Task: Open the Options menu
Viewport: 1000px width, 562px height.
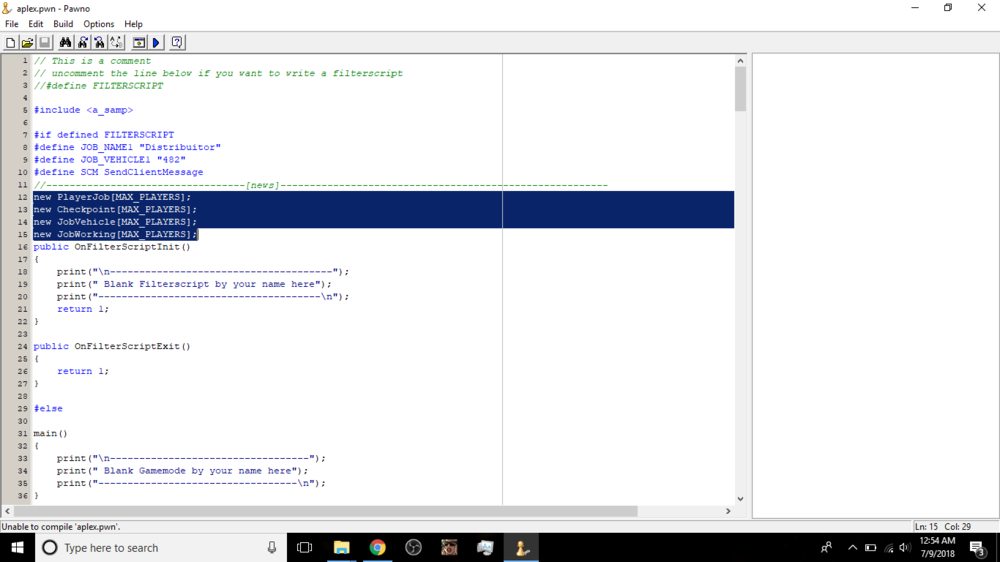Action: point(98,24)
